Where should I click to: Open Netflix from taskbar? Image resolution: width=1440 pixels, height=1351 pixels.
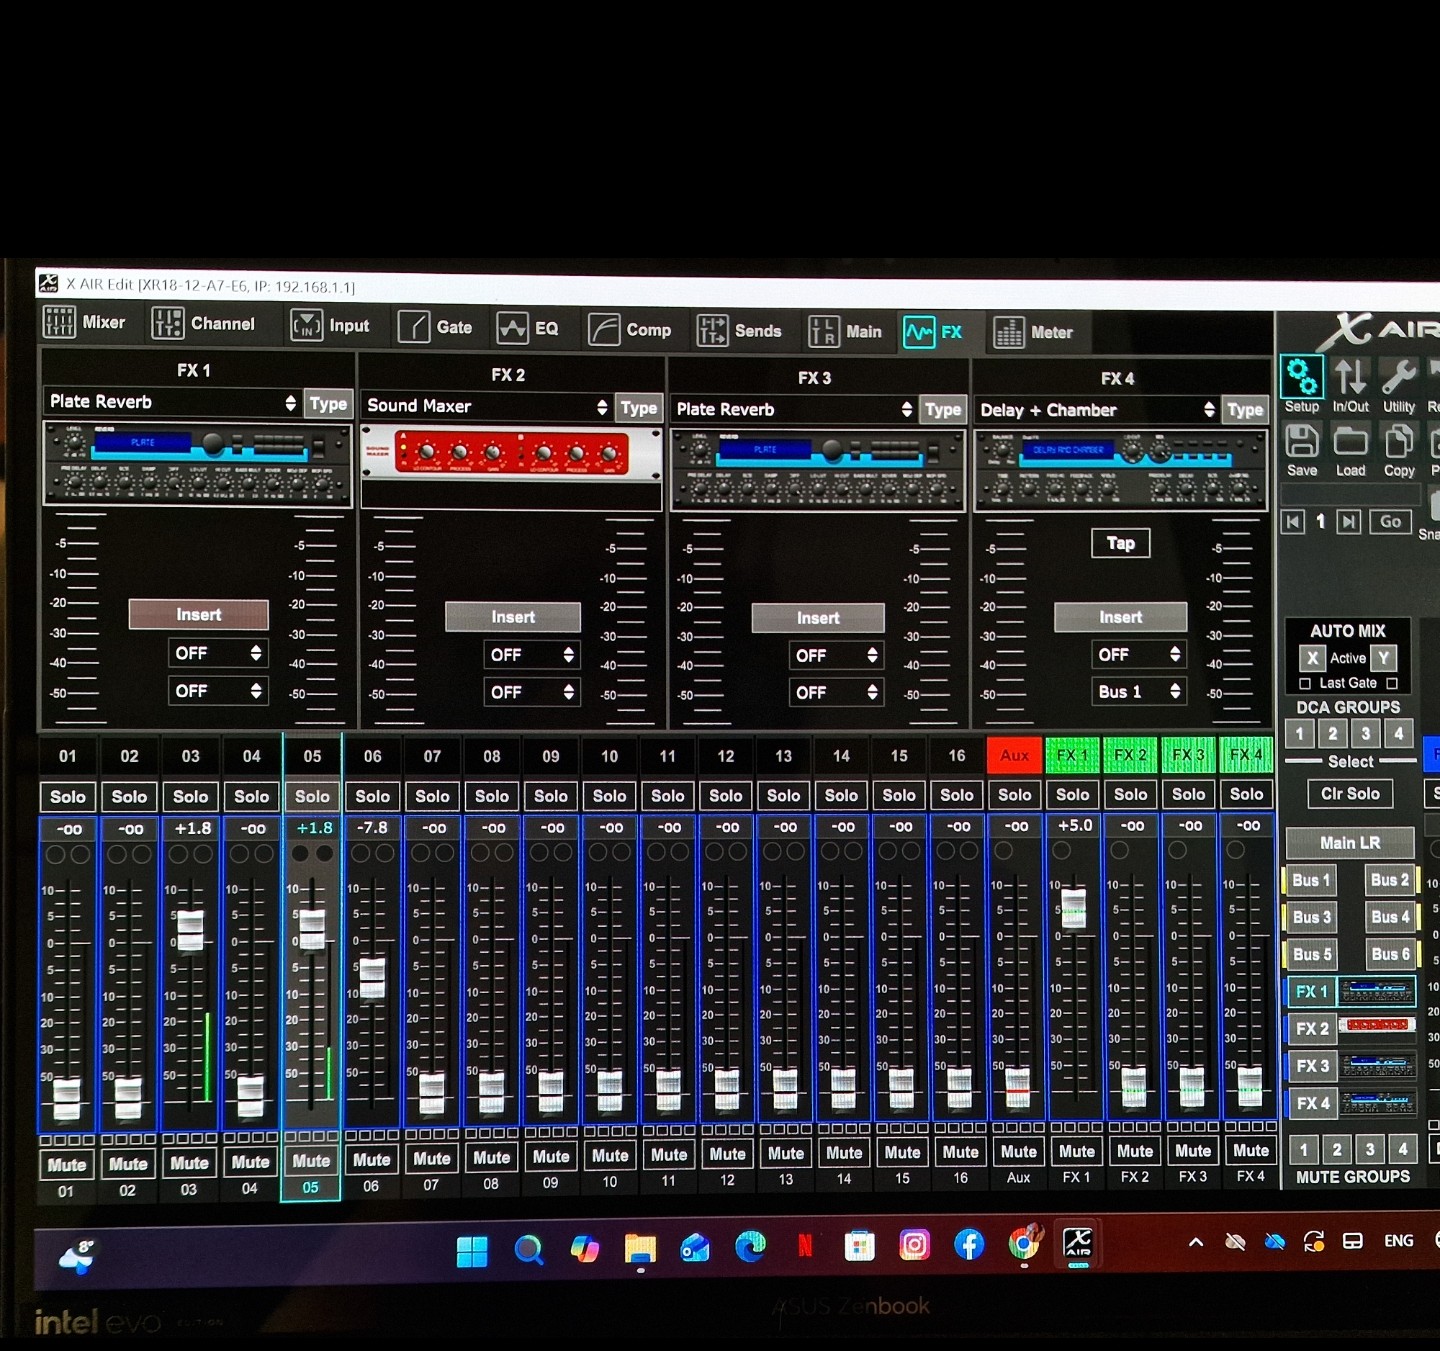[x=804, y=1245]
